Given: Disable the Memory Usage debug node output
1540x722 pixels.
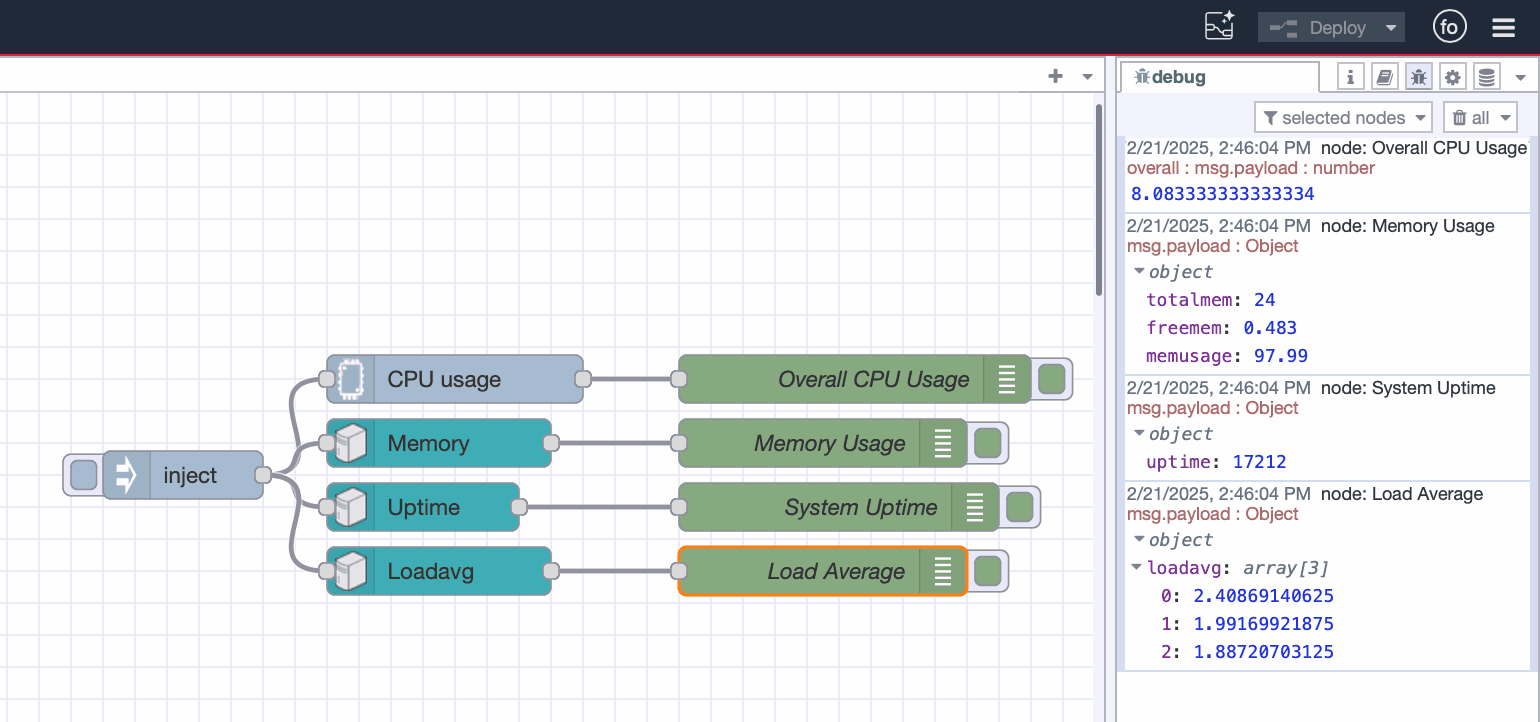Looking at the screenshot, I should pyautogui.click(x=987, y=443).
